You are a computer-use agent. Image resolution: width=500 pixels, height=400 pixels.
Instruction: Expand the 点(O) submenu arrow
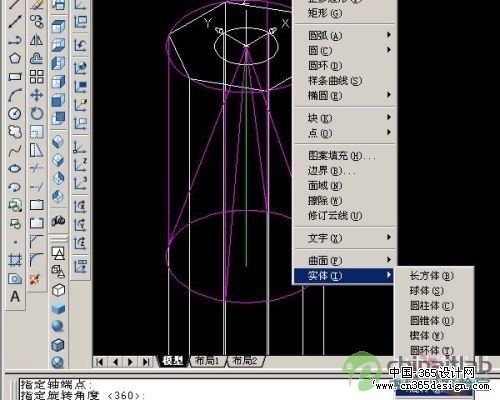[x=389, y=132]
